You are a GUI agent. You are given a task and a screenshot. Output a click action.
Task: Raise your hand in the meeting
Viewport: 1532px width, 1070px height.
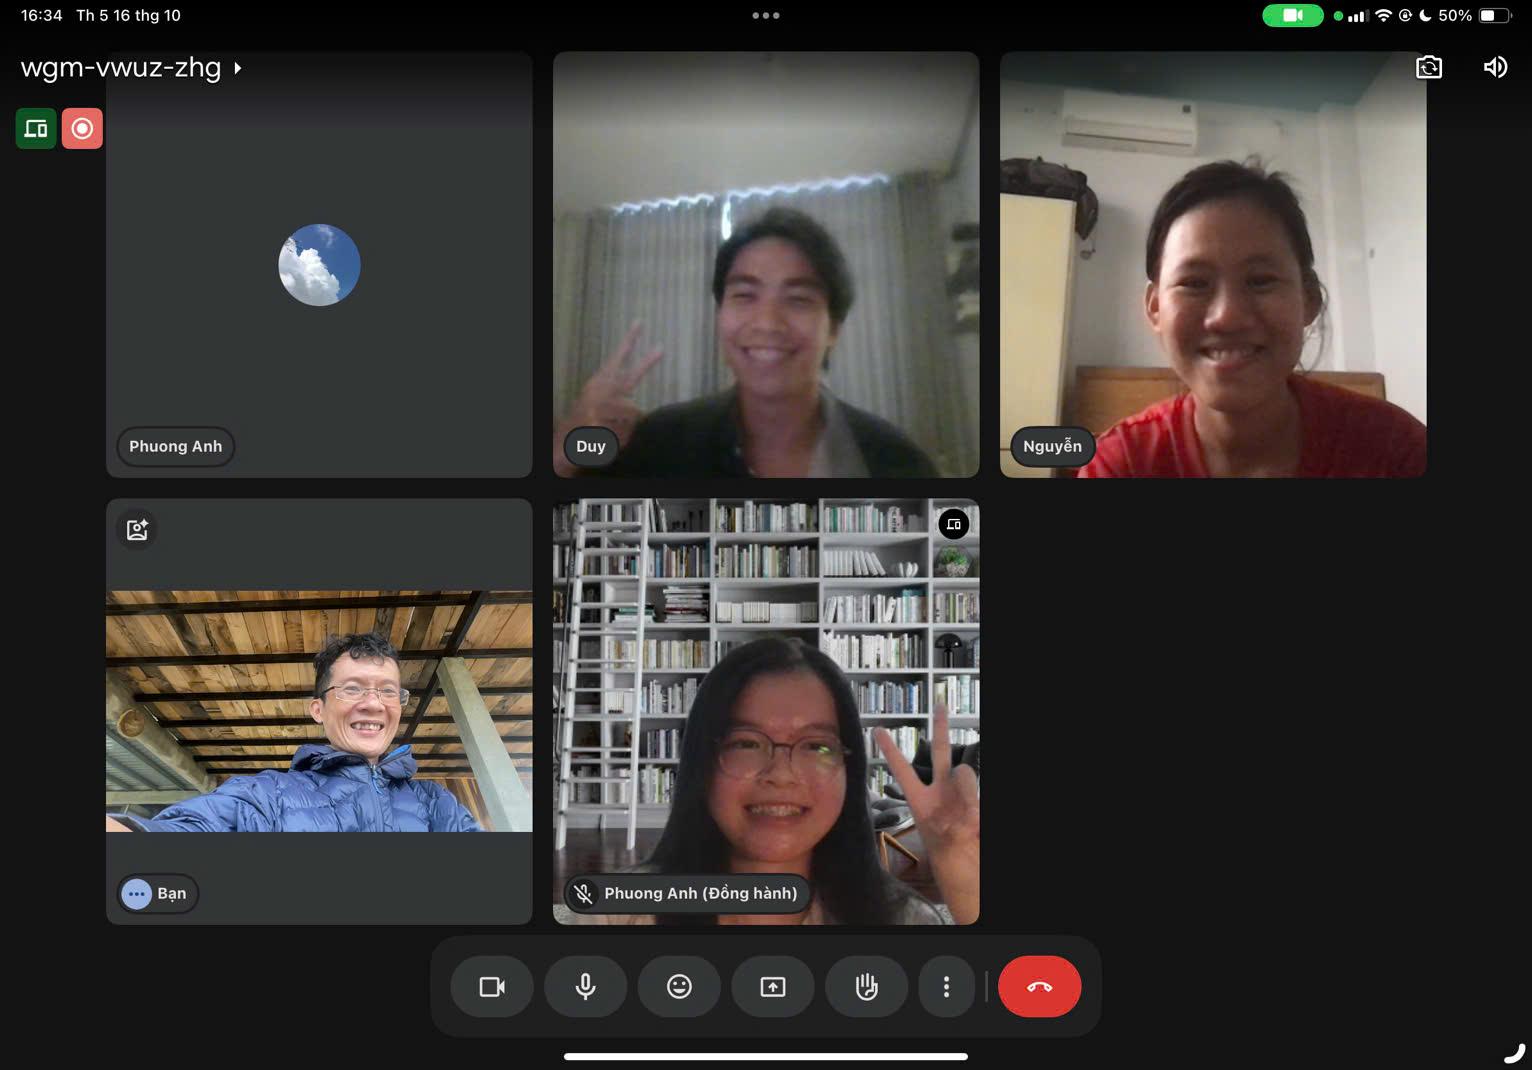(866, 987)
